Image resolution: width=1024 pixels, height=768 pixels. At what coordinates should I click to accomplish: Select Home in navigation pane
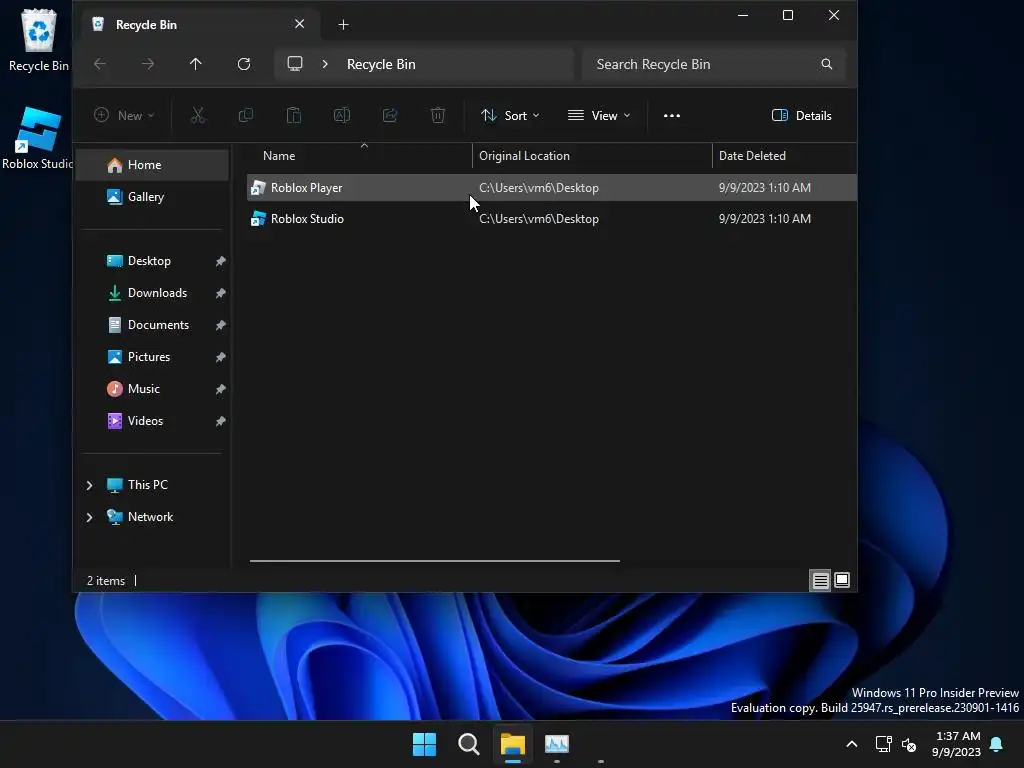[152, 165]
